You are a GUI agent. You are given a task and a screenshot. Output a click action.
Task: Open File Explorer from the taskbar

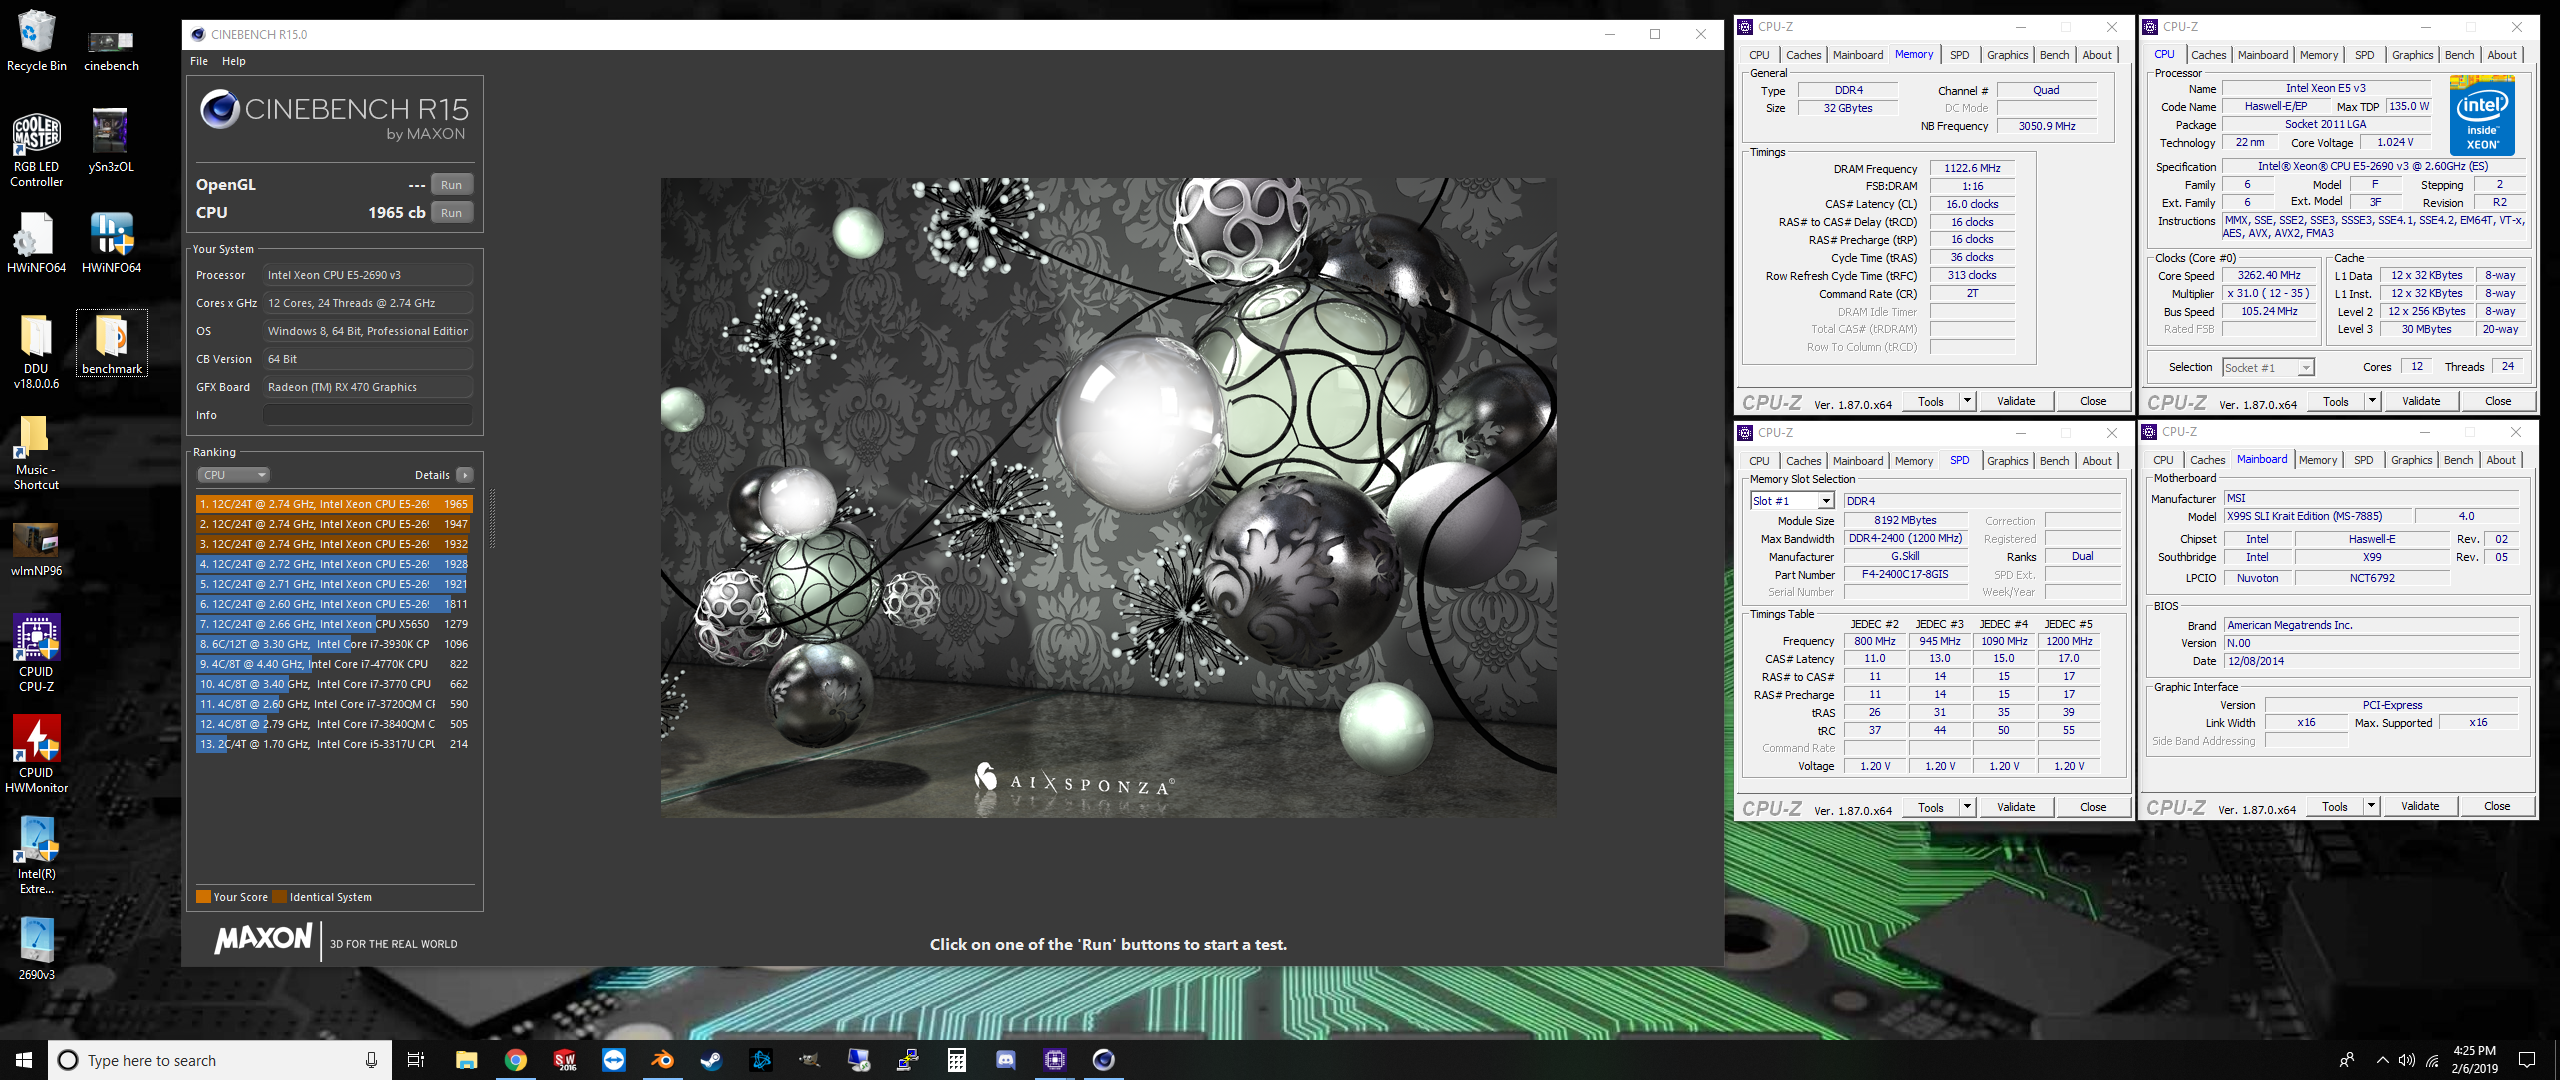(x=466, y=1060)
